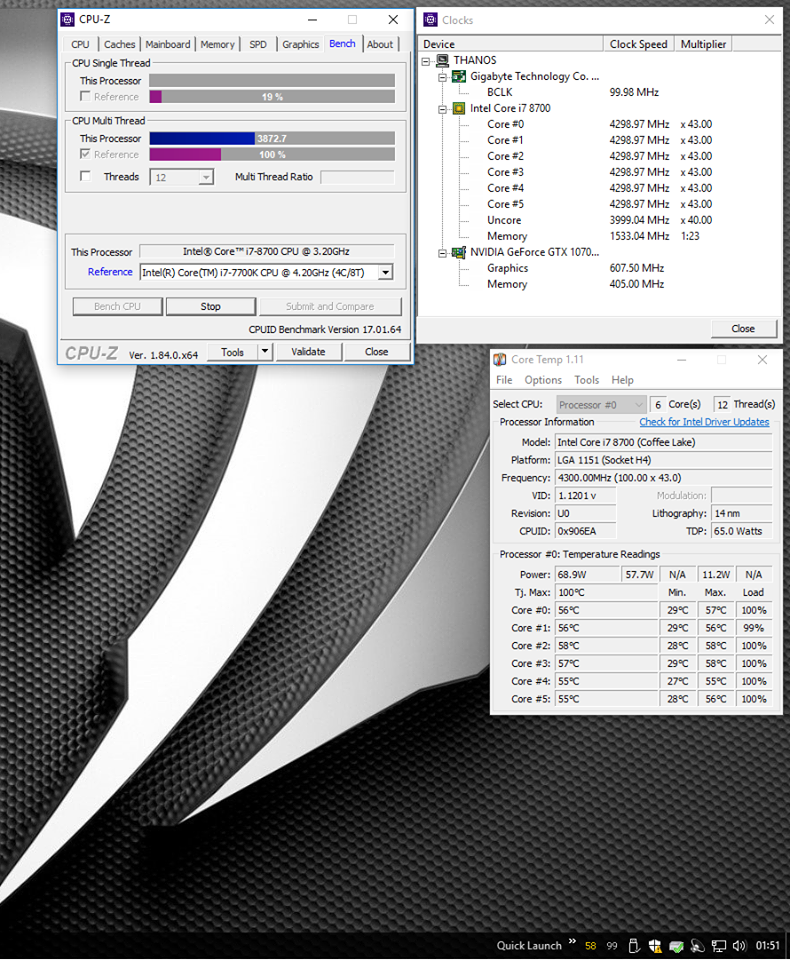The width and height of the screenshot is (790, 960).
Task: Click the single-thread Reference 19% bar
Action: coord(272,97)
